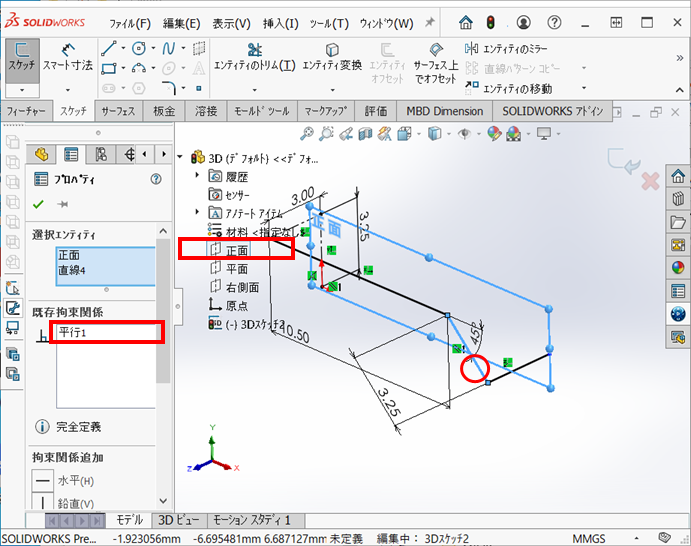
Task: Switch to モーション スタディ 1 tab
Action: coord(250,520)
